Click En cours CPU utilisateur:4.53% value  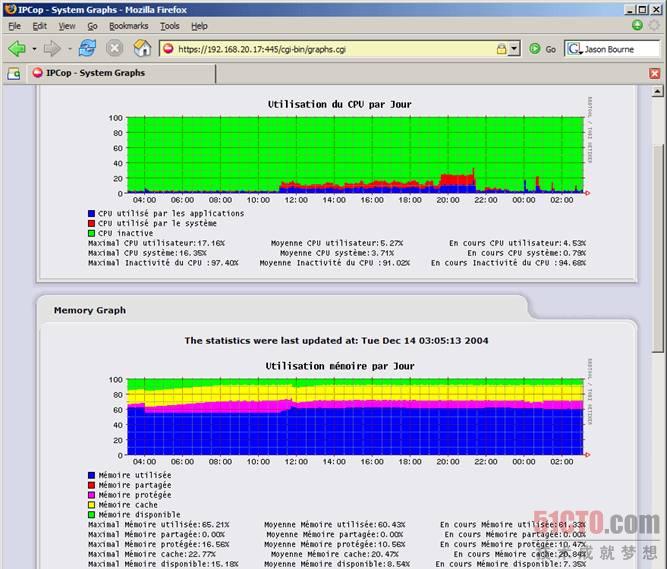517,243
